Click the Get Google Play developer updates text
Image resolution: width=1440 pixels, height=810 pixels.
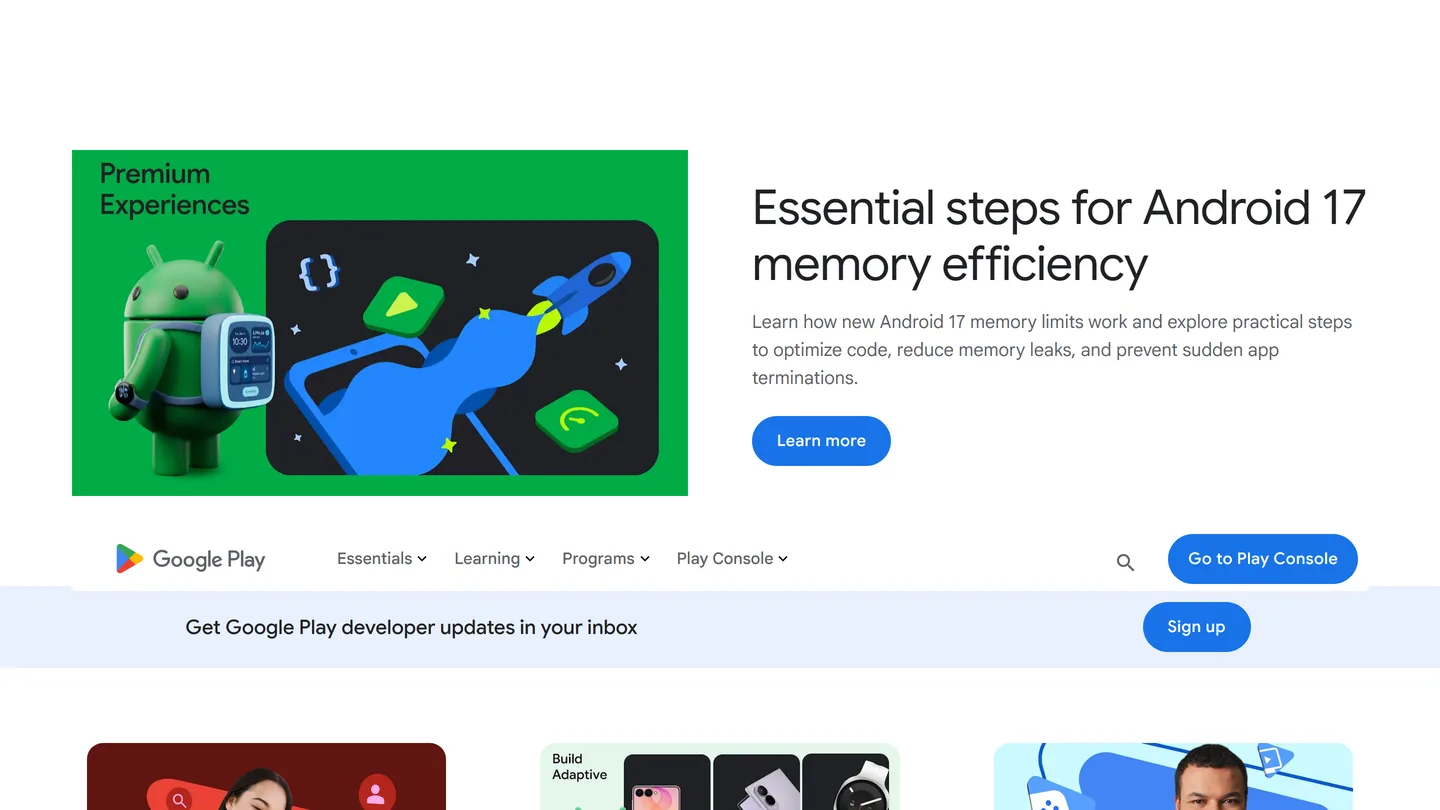click(x=411, y=627)
